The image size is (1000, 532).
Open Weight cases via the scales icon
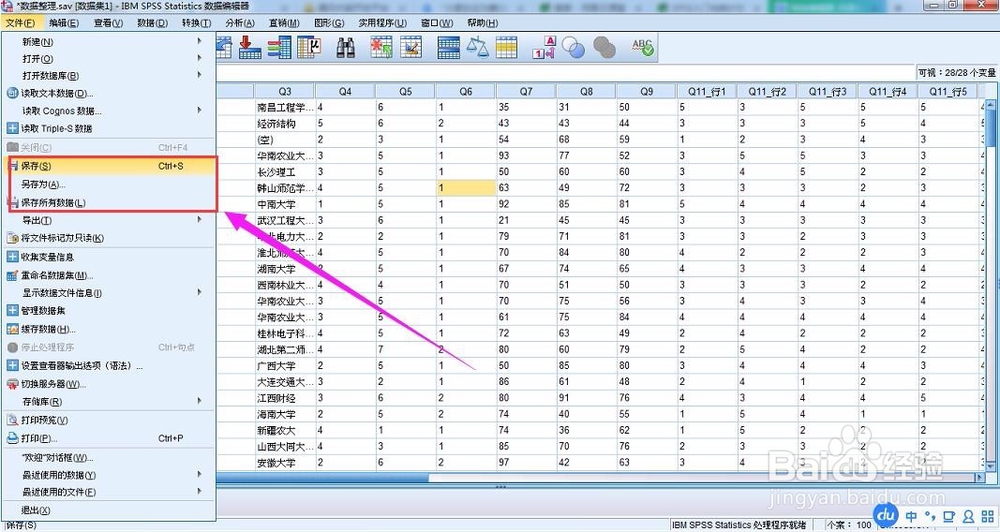478,47
